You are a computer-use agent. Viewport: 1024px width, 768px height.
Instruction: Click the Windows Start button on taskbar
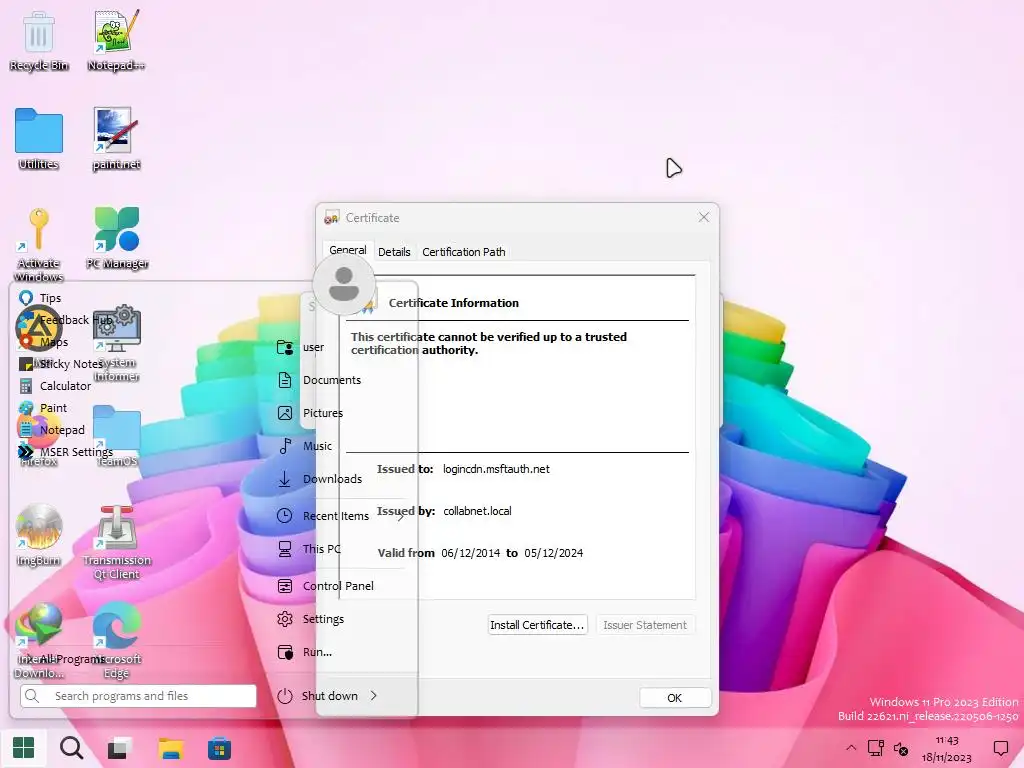click(24, 748)
